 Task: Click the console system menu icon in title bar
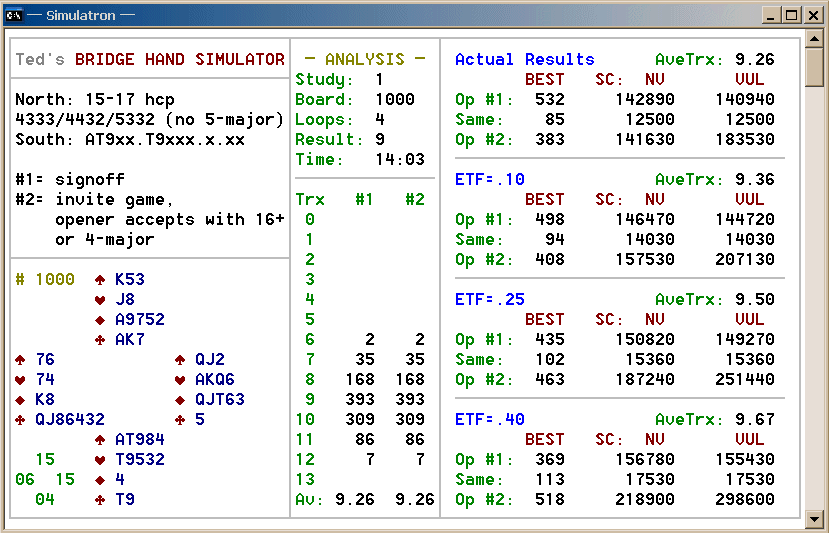(x=14, y=14)
